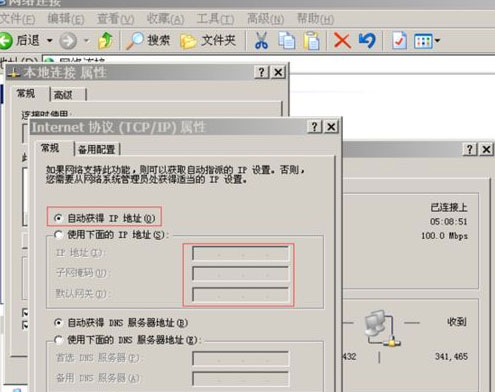Click the 备用 DNS 服务器 input field
495x392 pixels.
pos(240,379)
